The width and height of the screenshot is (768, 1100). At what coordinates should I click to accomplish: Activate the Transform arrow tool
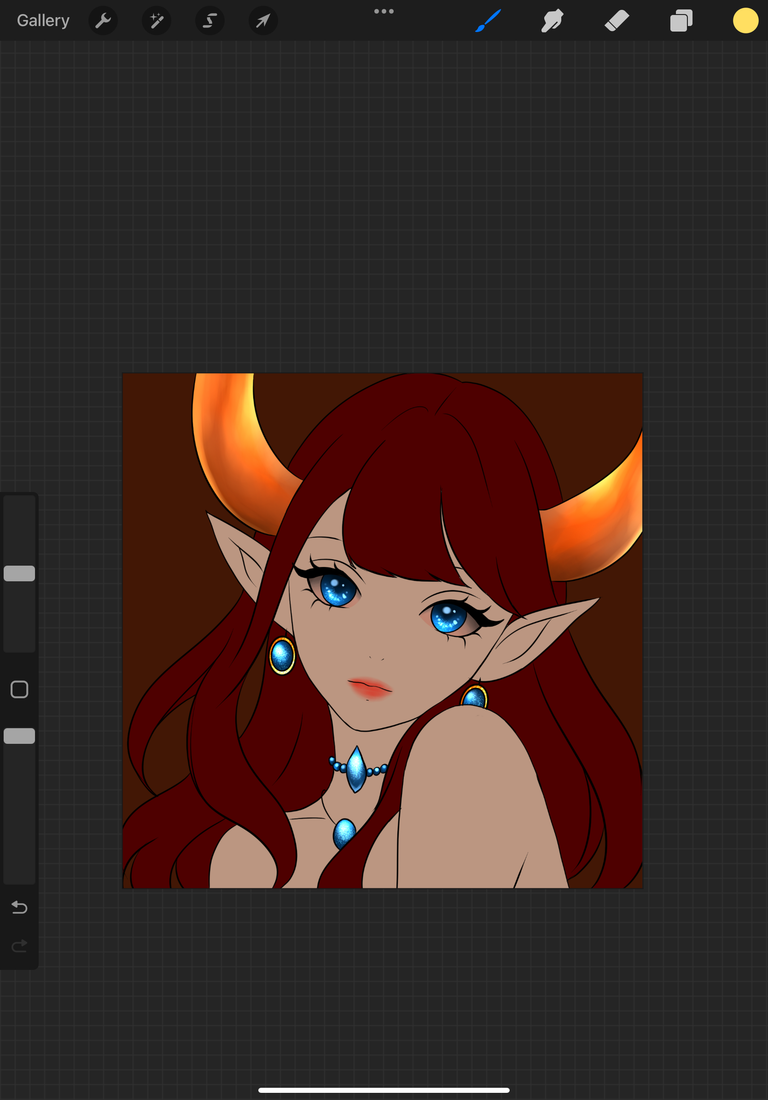[x=263, y=20]
